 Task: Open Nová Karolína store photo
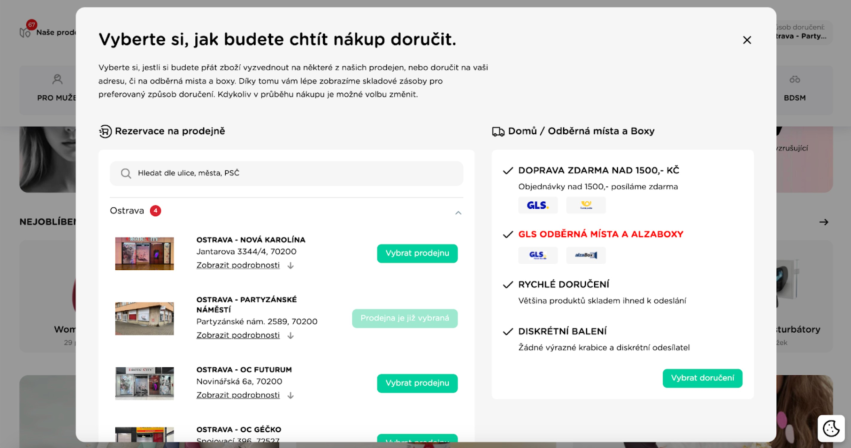click(x=144, y=254)
